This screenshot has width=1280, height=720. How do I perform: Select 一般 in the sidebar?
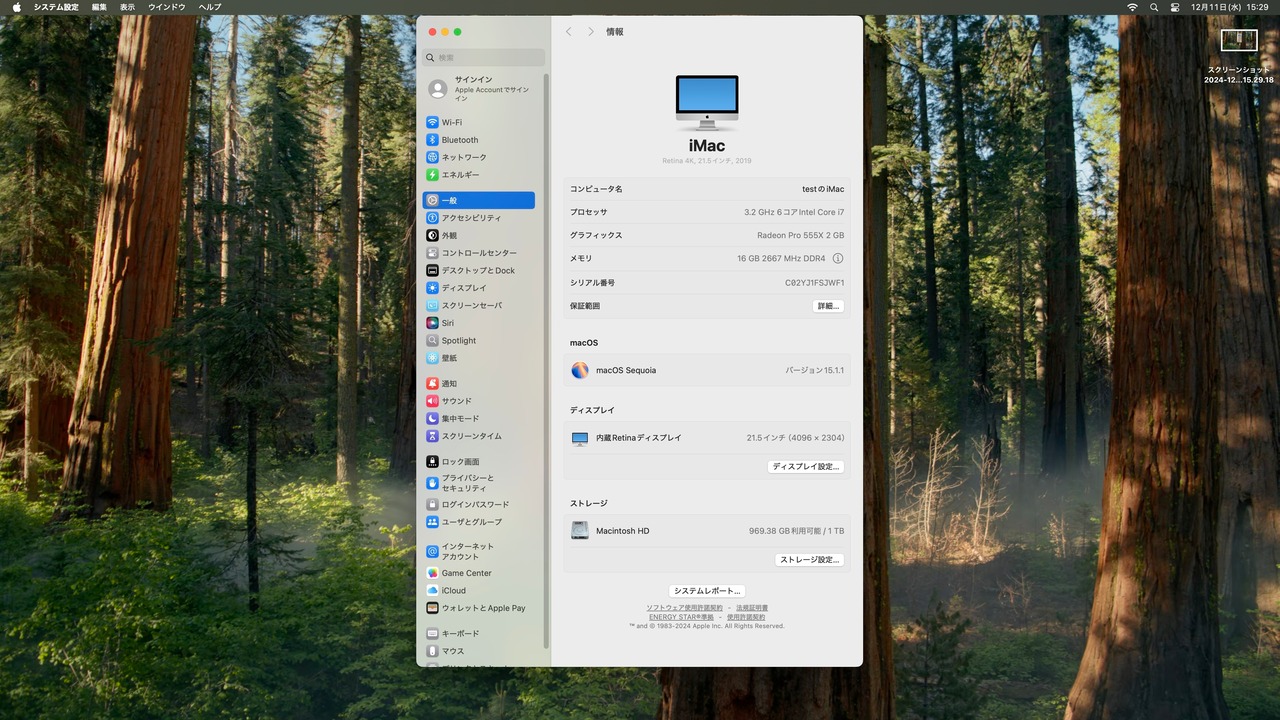coord(479,201)
